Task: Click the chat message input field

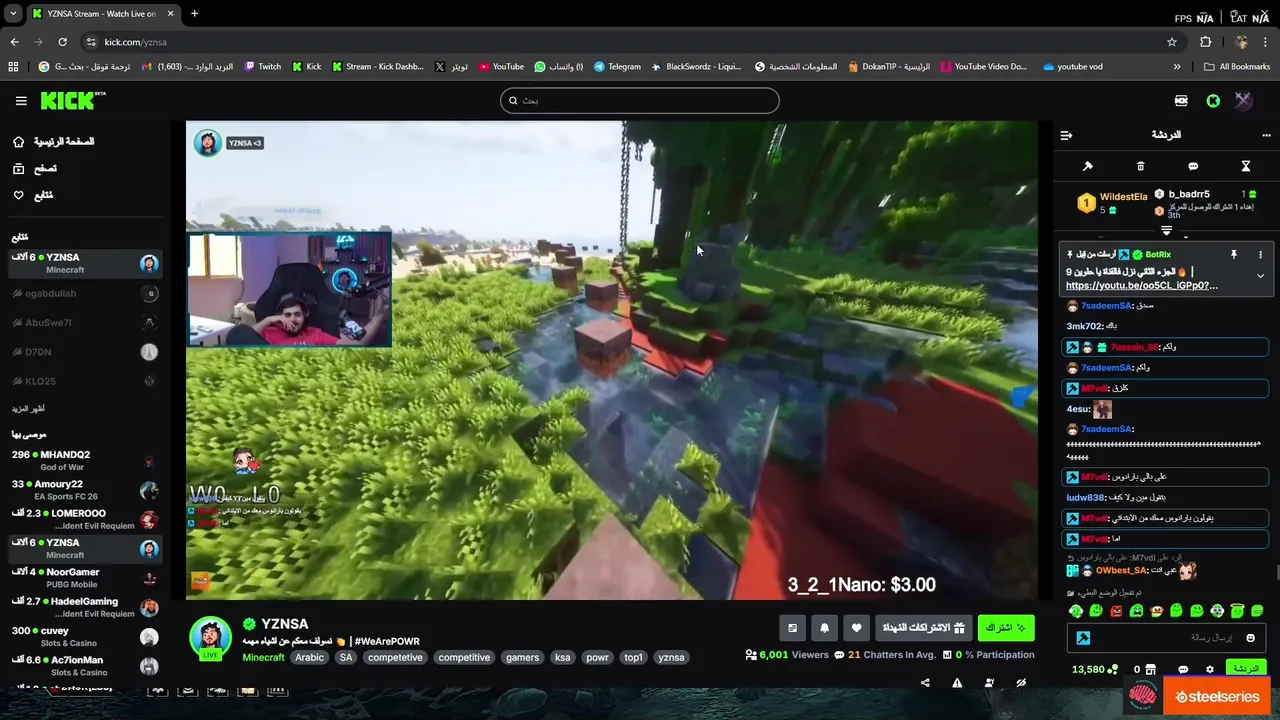Action: pyautogui.click(x=1166, y=638)
